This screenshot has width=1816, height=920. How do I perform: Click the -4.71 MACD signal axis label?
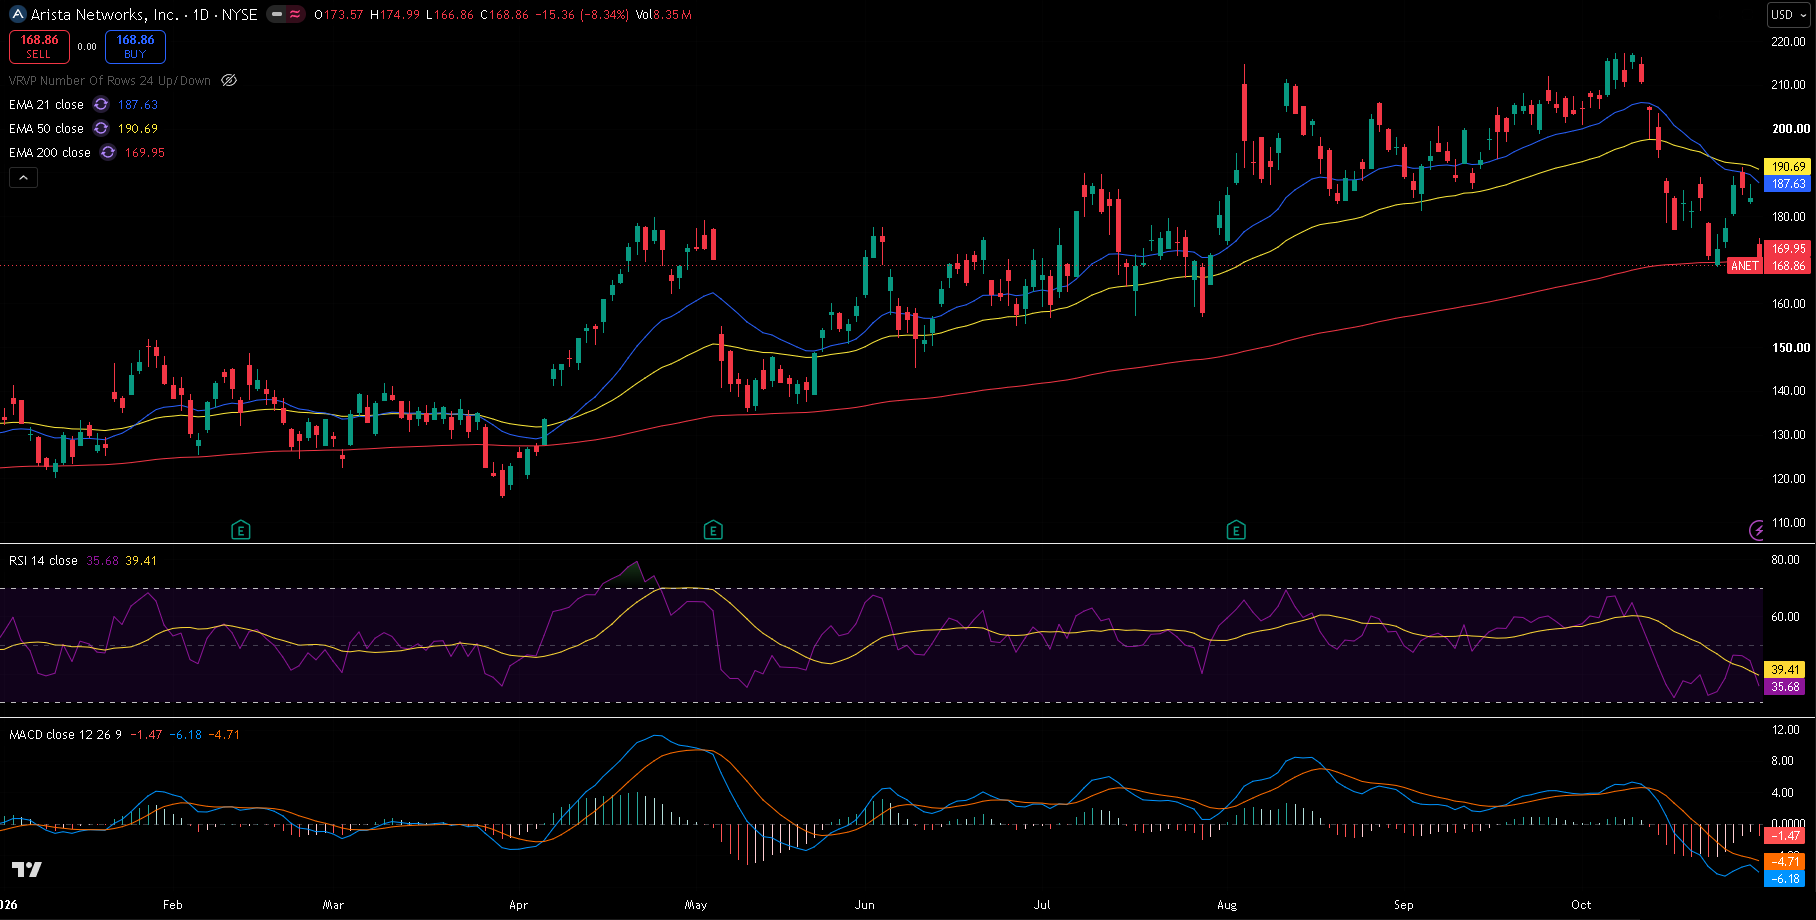pyautogui.click(x=1786, y=861)
